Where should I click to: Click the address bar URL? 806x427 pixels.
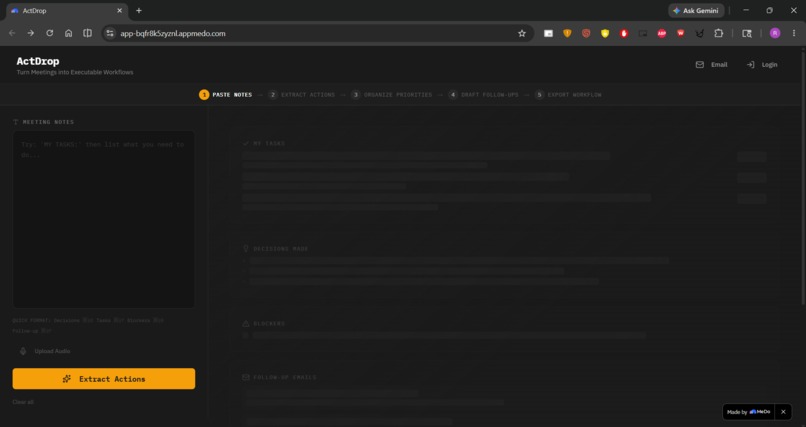click(173, 33)
